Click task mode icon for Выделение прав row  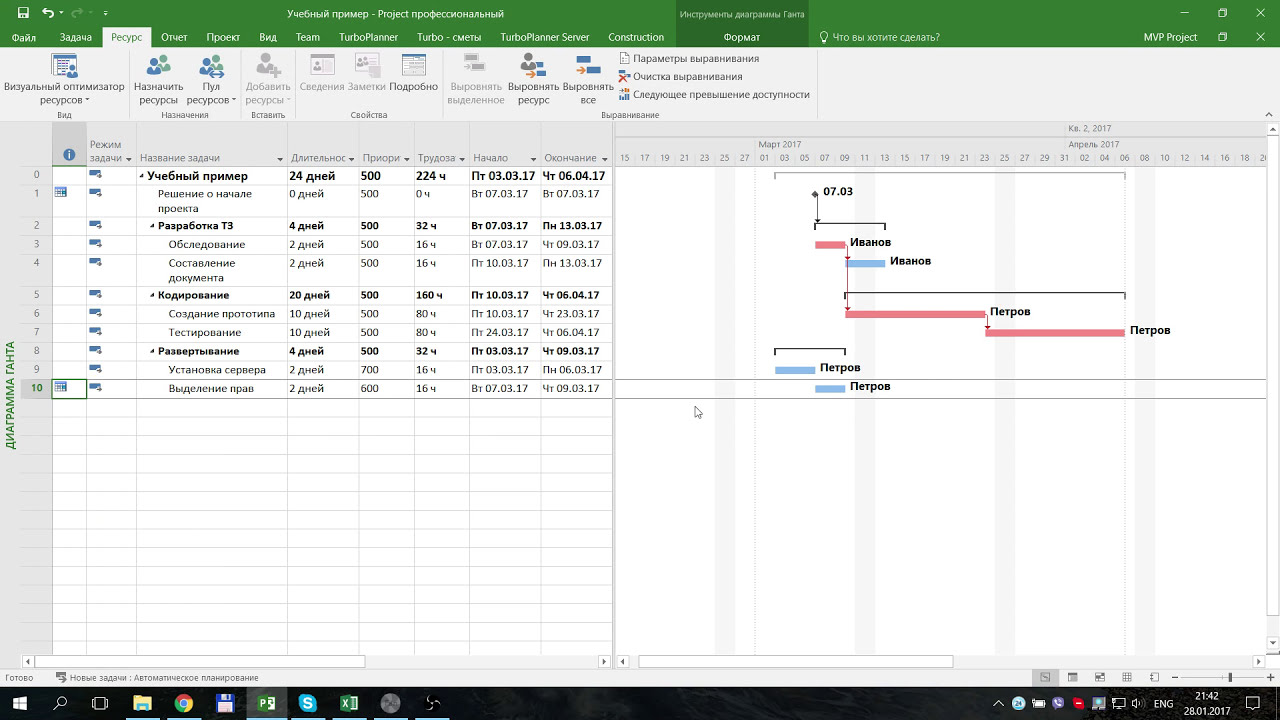pyautogui.click(x=96, y=387)
